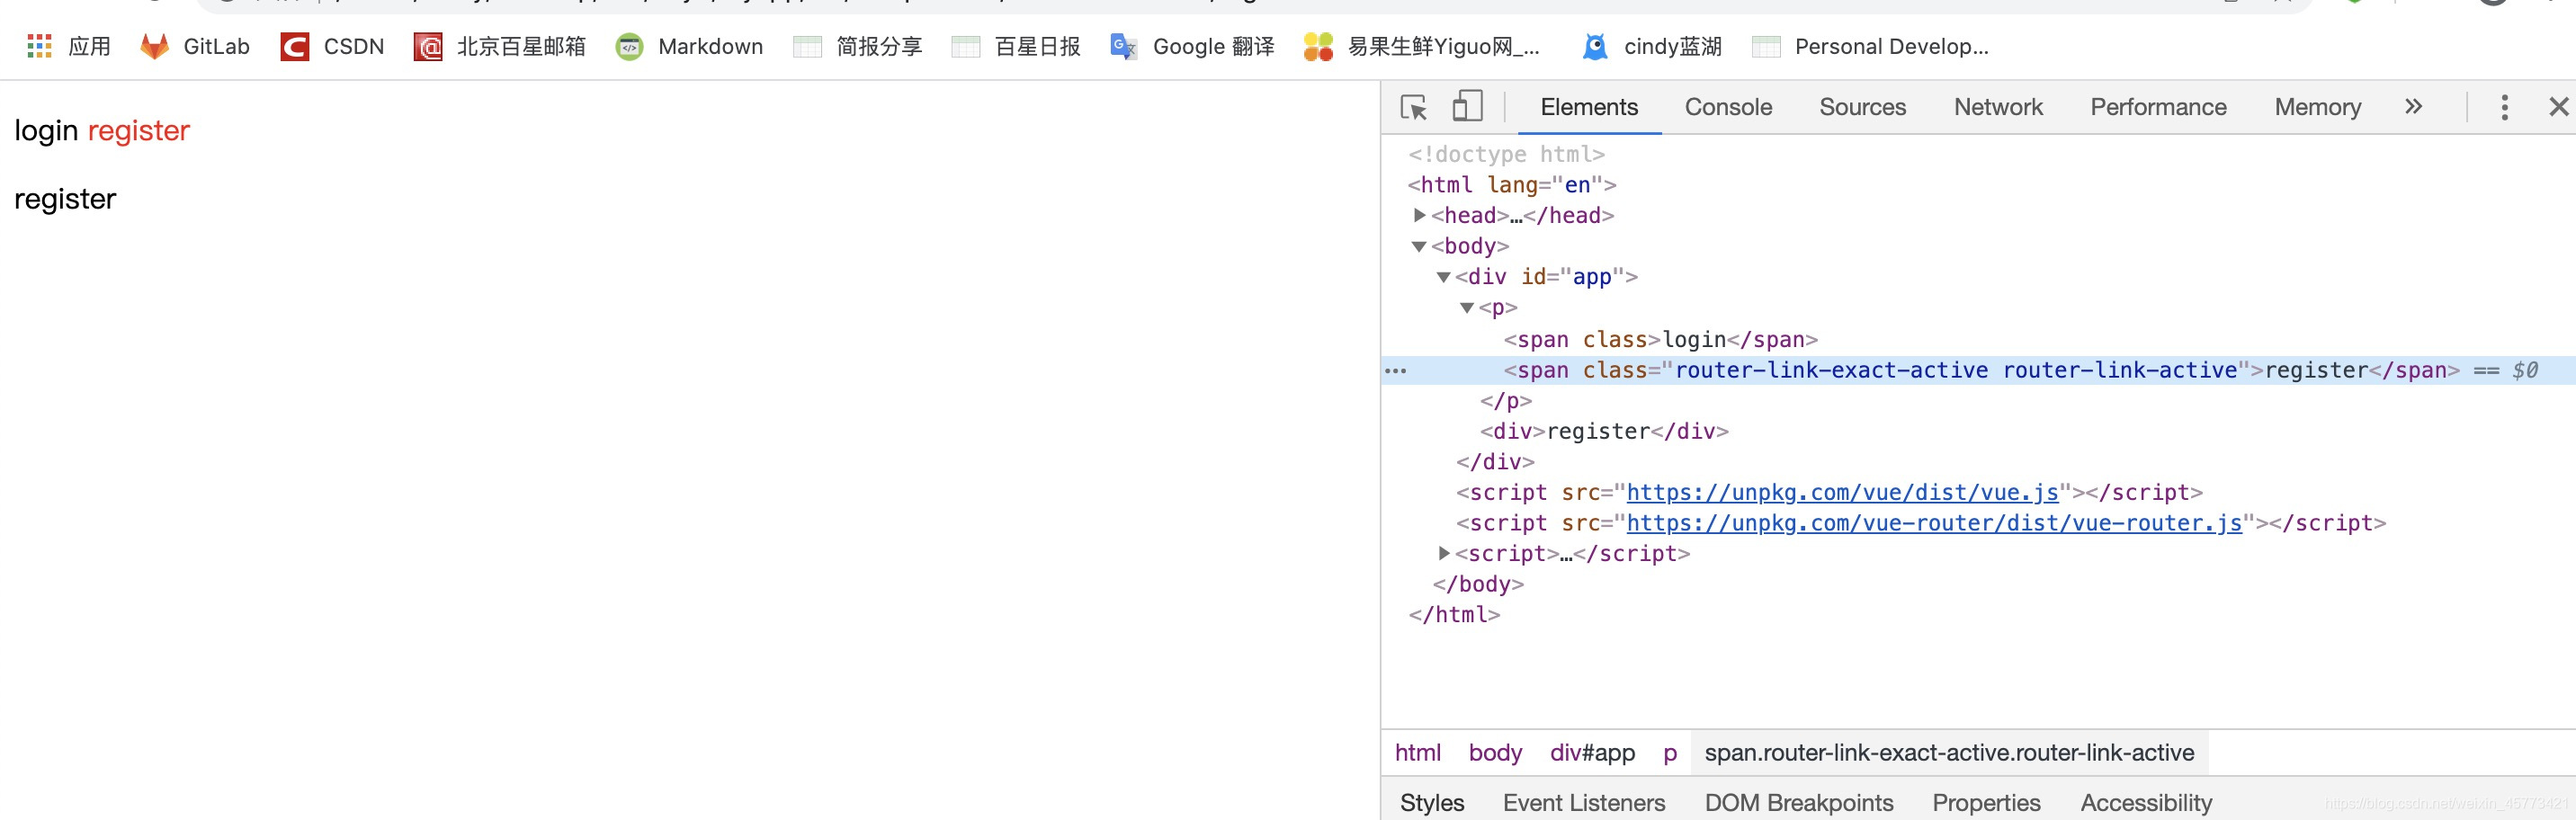Viewport: 2576px width, 820px height.
Task: Click the red register link on page
Action: (x=139, y=131)
